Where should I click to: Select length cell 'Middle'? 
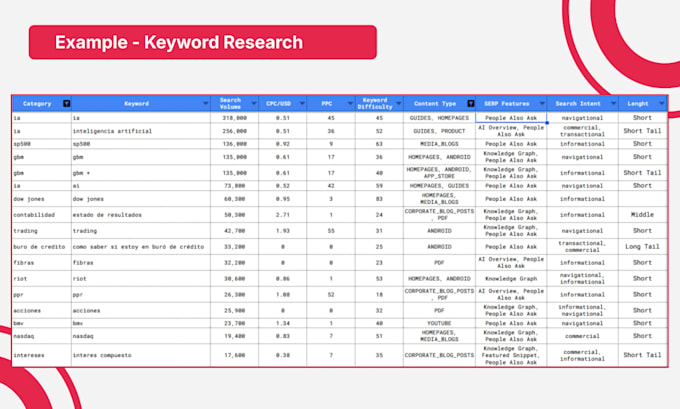(x=643, y=215)
